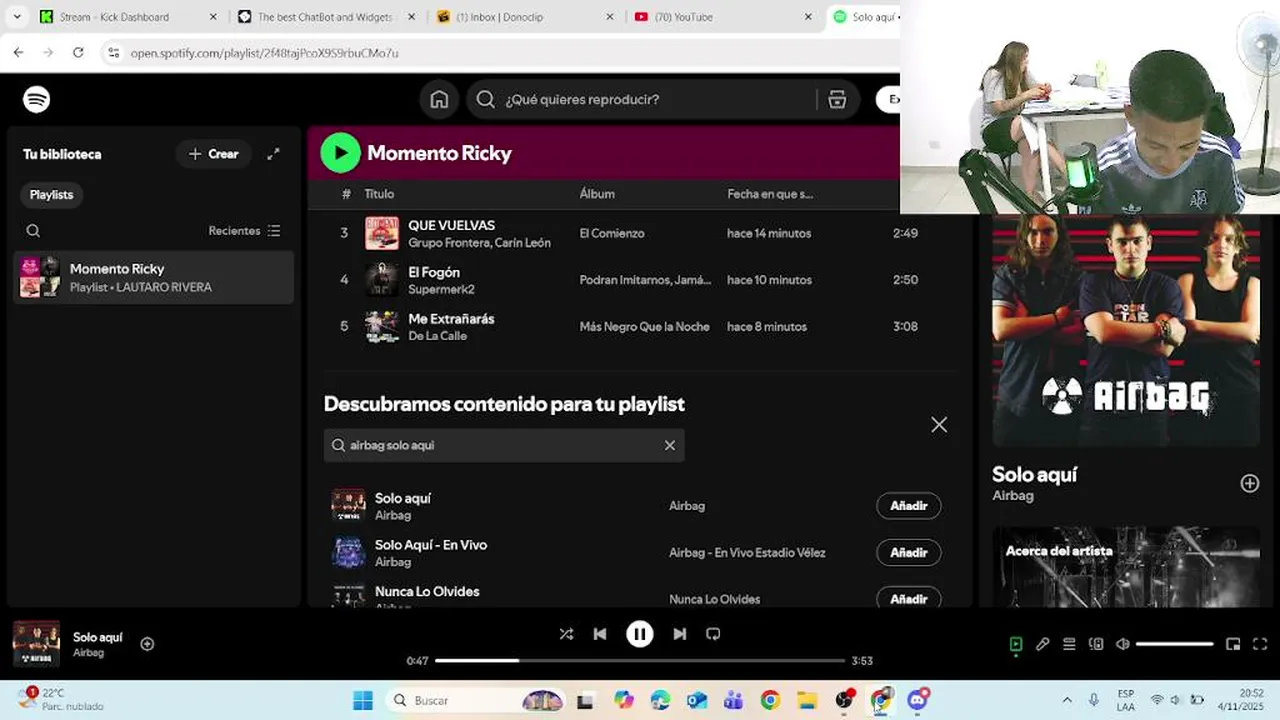The image size is (1280, 720).
Task: Open the Windows Start menu
Action: click(363, 700)
